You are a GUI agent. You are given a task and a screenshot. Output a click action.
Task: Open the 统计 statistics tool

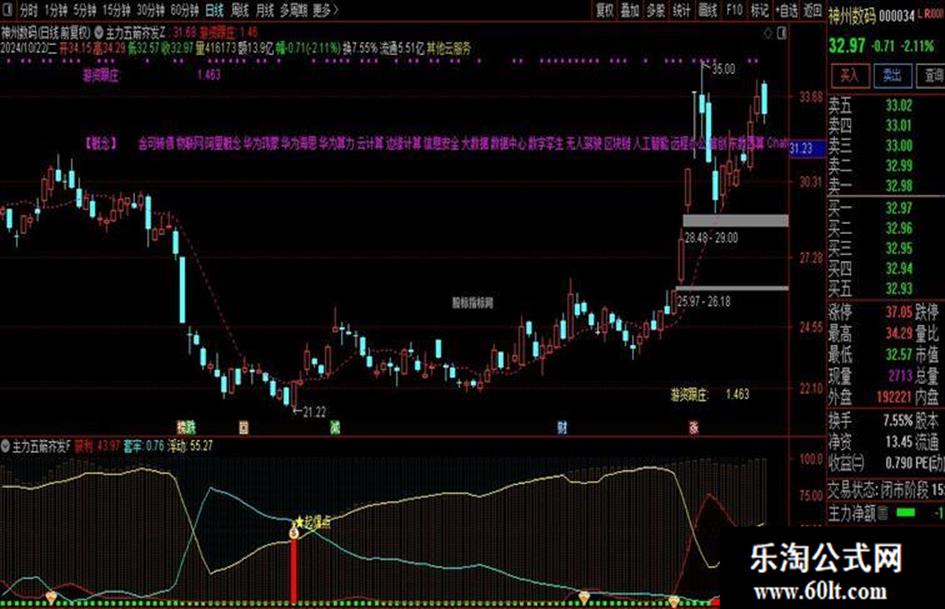[x=682, y=10]
